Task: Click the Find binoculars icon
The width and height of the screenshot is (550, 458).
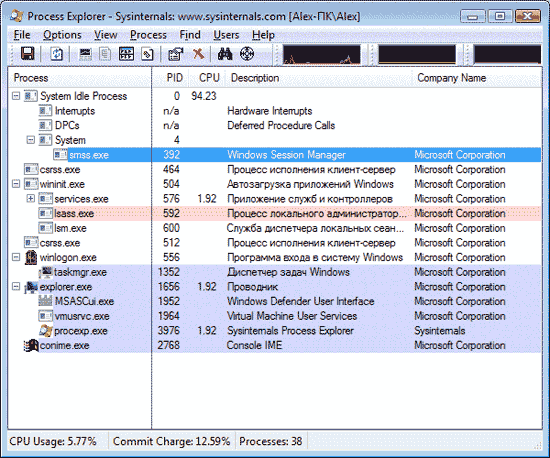Action: point(225,54)
